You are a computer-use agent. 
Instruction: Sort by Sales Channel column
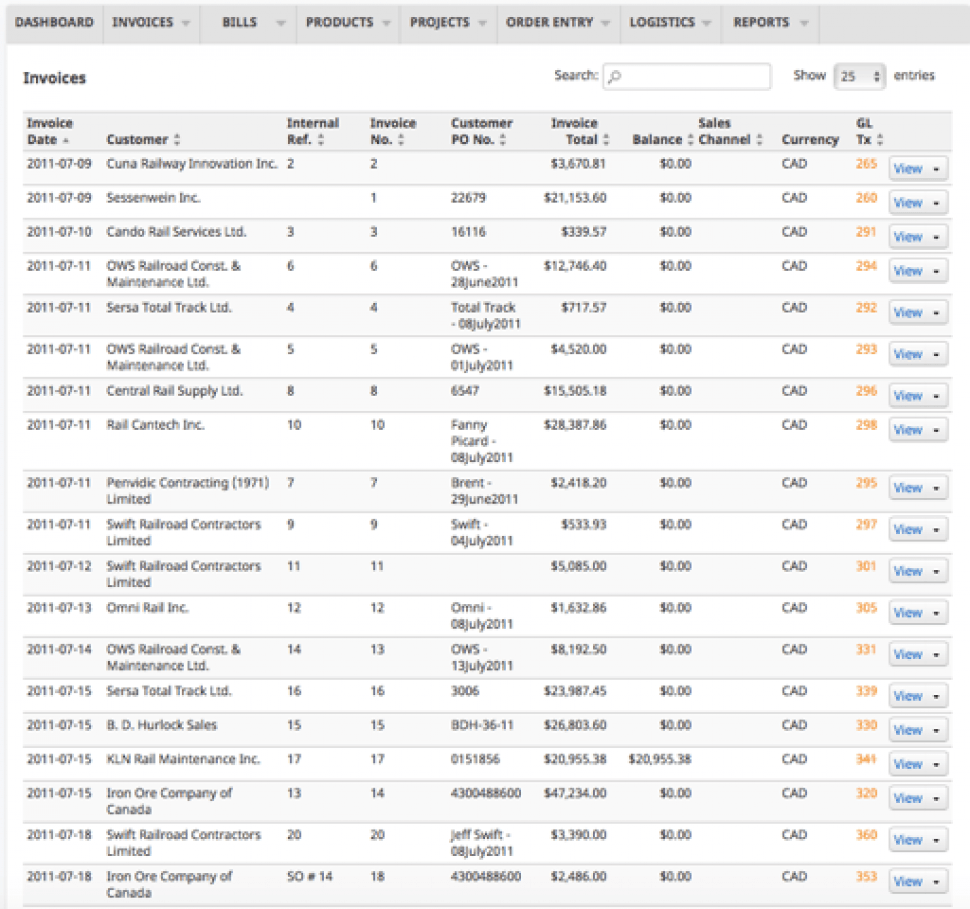pos(759,140)
